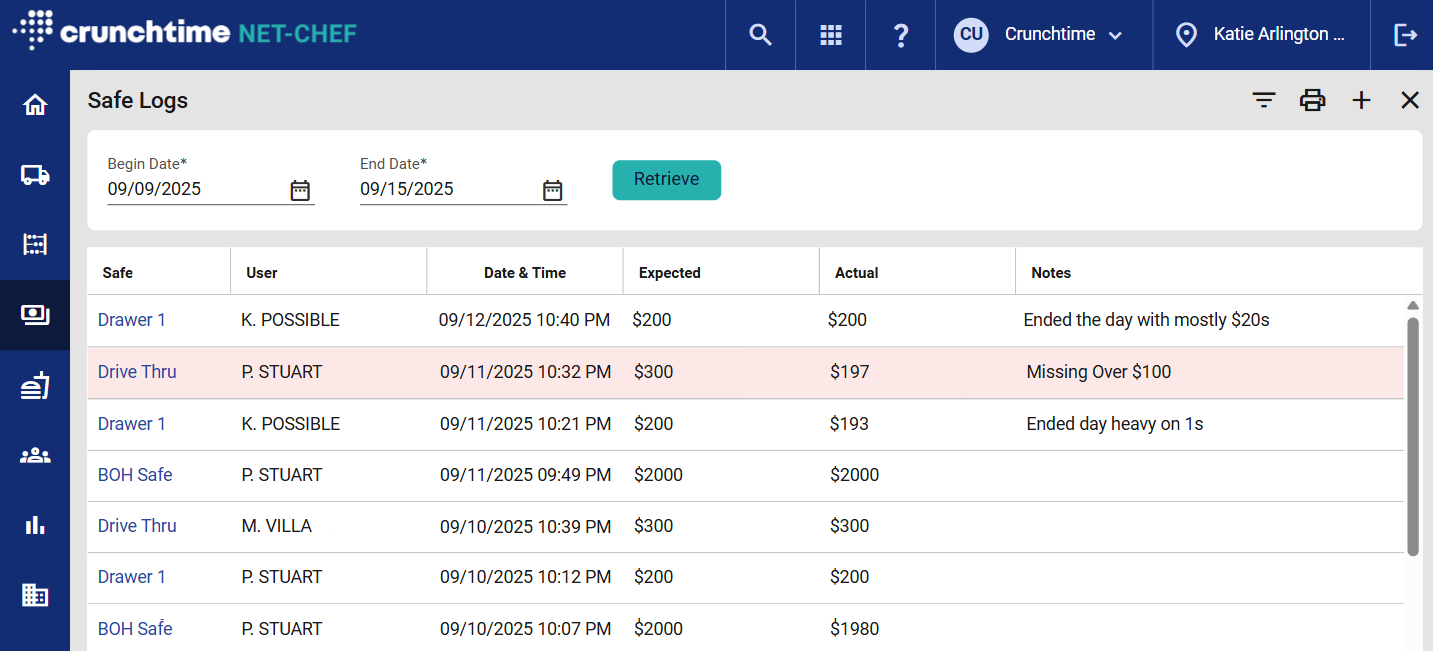The width and height of the screenshot is (1433, 651).
Task: Open the End Date calendar picker
Action: click(552, 189)
